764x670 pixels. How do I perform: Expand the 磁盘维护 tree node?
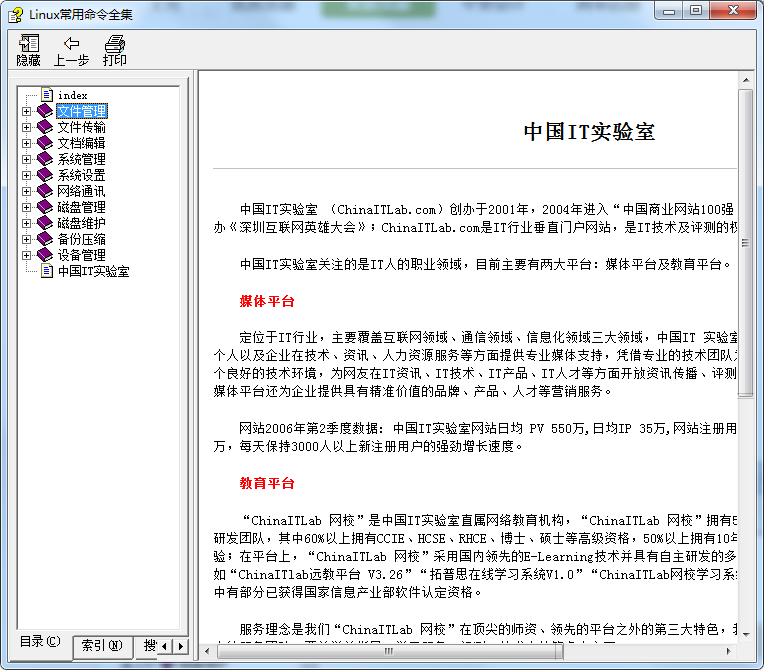pos(27,223)
